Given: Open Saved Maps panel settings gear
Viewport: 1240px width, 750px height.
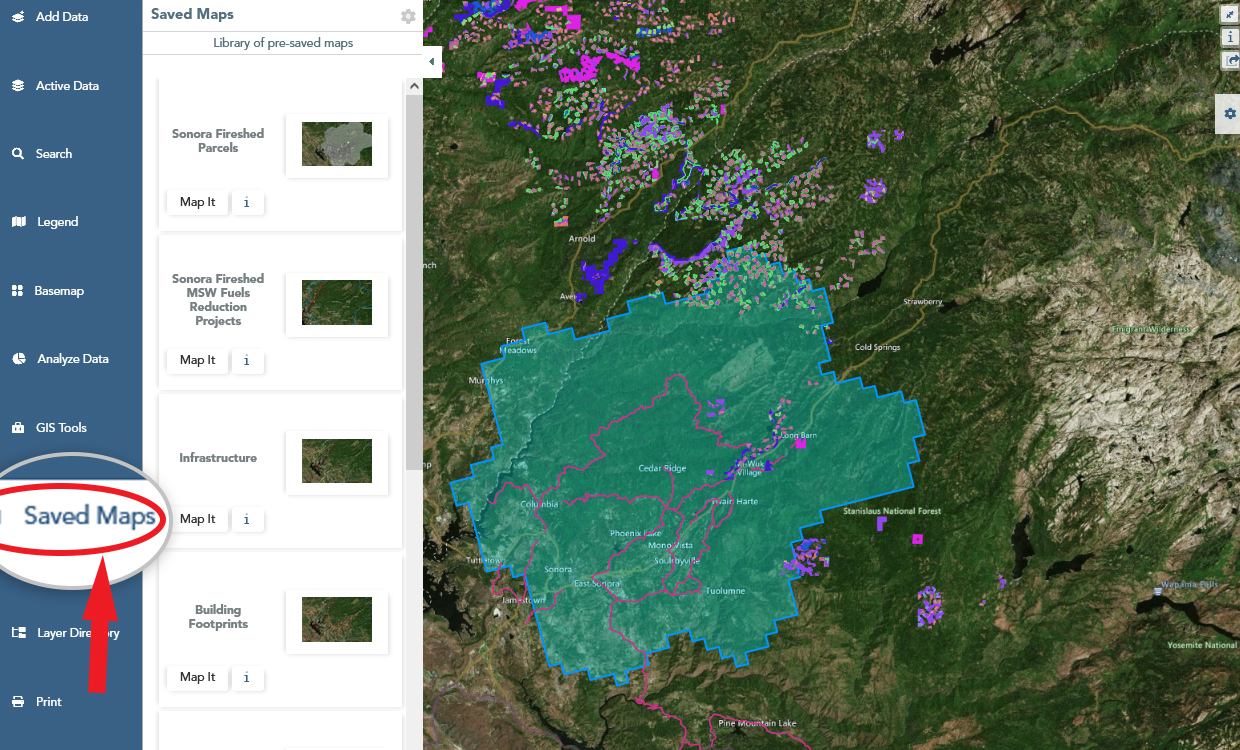Looking at the screenshot, I should pos(408,16).
